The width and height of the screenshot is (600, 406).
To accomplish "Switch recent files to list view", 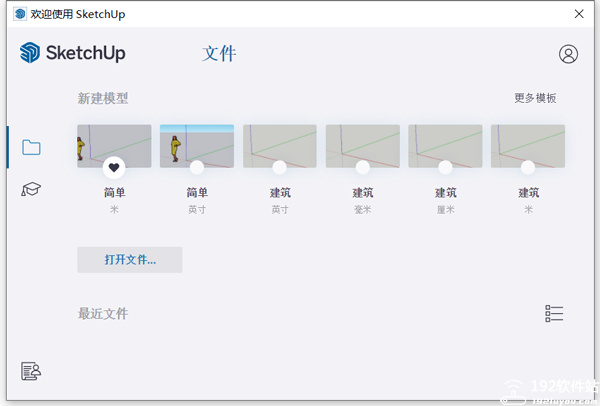I will [554, 313].
